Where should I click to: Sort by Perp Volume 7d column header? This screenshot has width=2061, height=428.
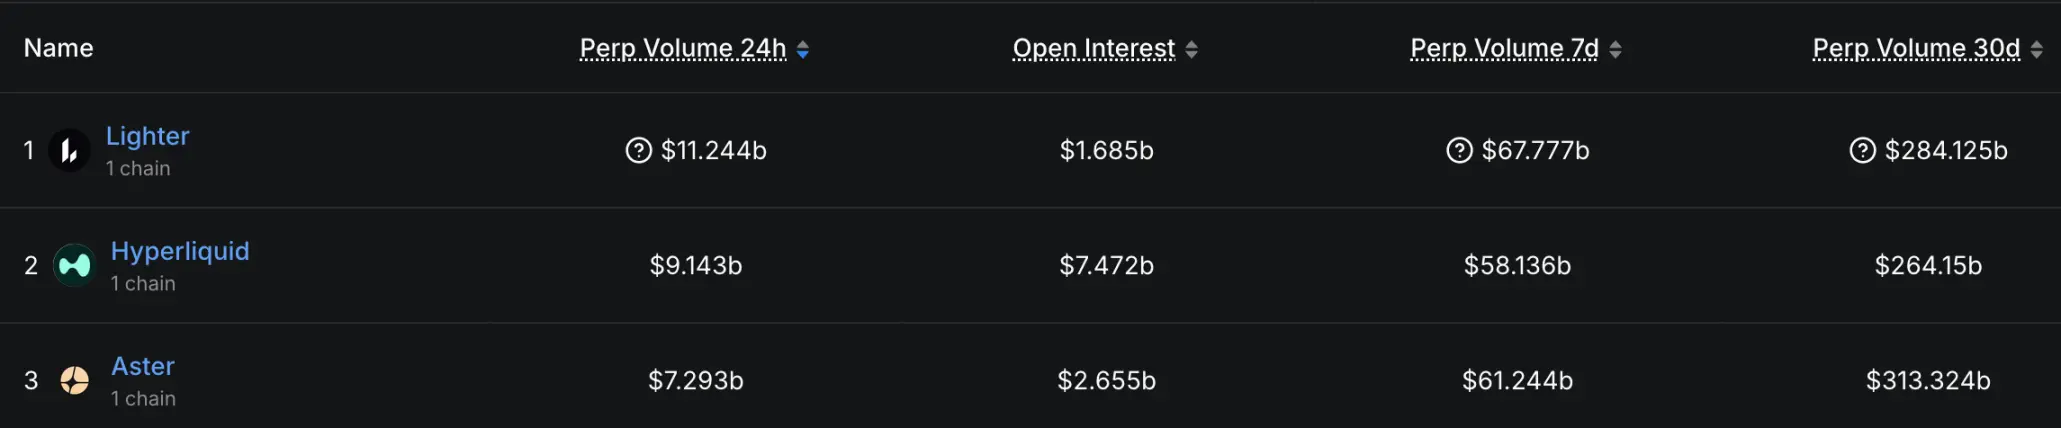coord(1504,48)
